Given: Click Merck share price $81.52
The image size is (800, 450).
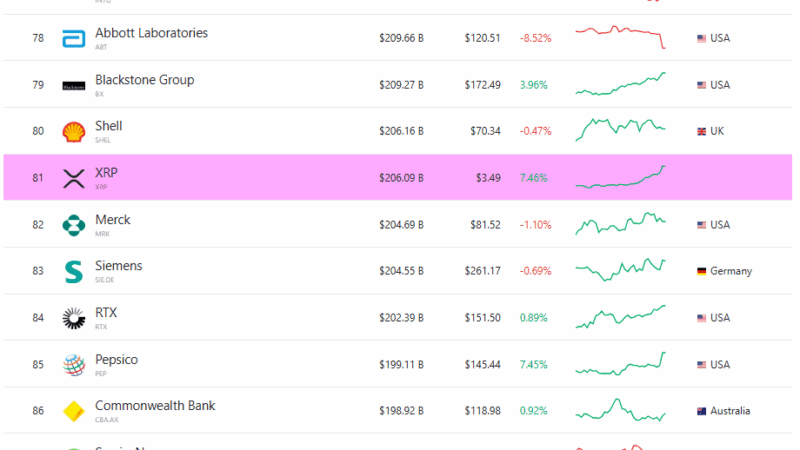Looking at the screenshot, I should [x=485, y=225].
